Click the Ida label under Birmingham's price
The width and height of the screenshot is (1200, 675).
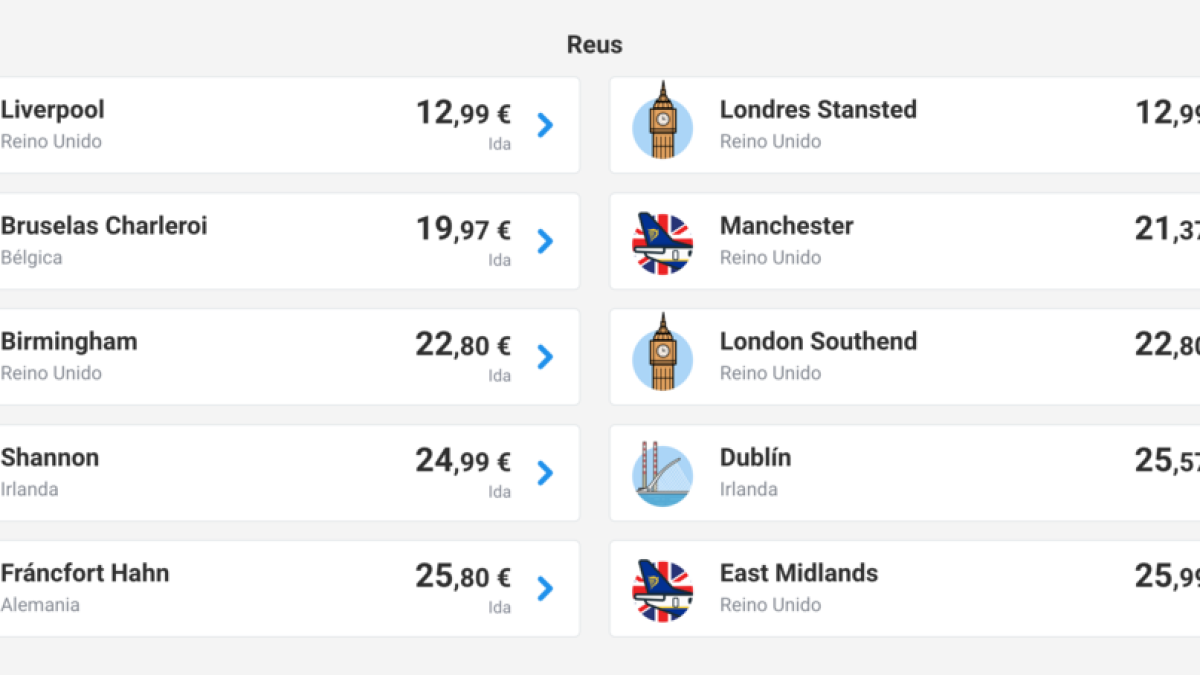tap(499, 375)
